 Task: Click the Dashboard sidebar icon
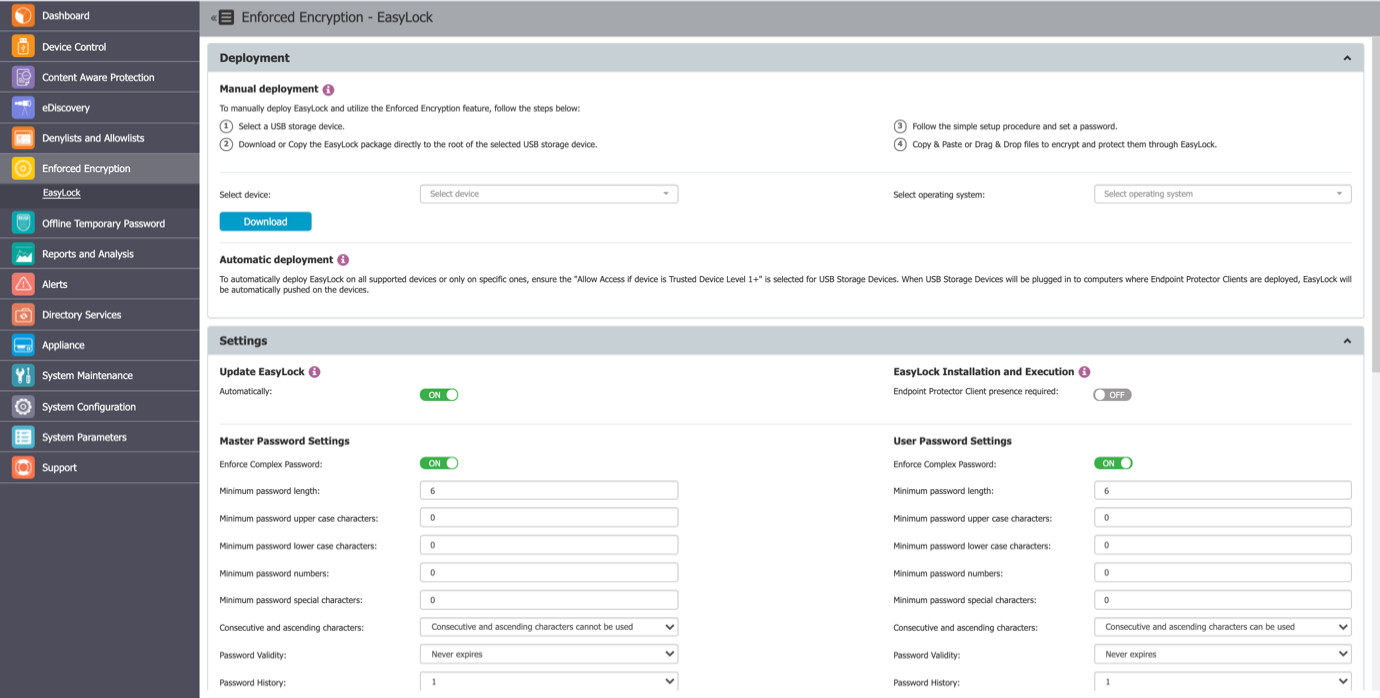pos(23,16)
